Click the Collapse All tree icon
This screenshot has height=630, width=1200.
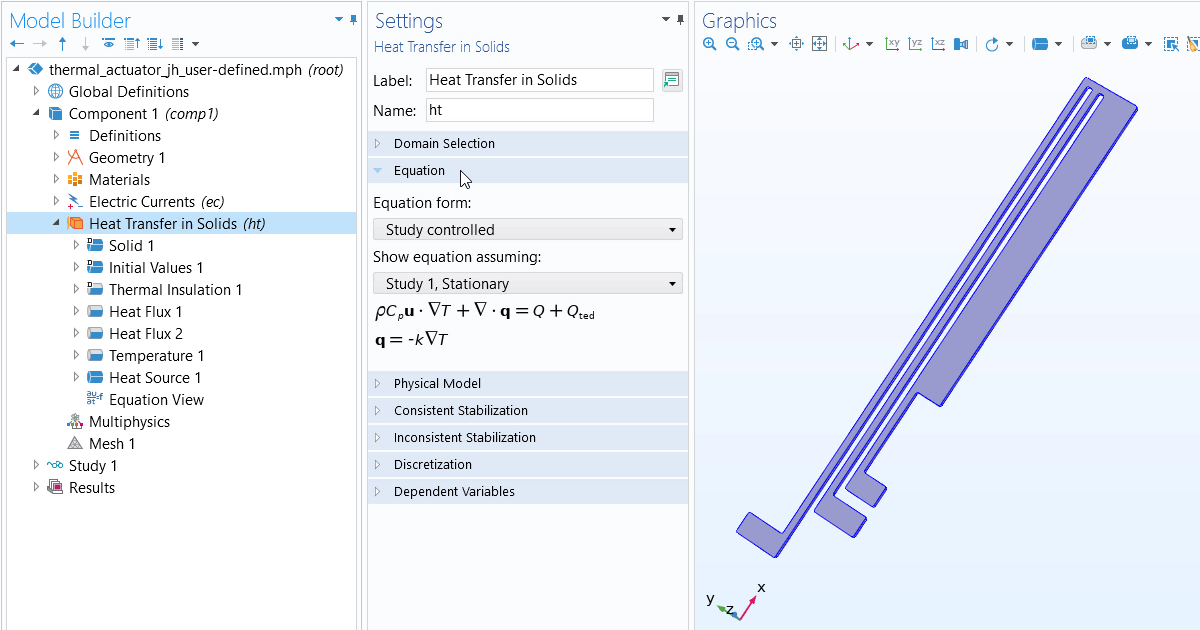pos(131,44)
